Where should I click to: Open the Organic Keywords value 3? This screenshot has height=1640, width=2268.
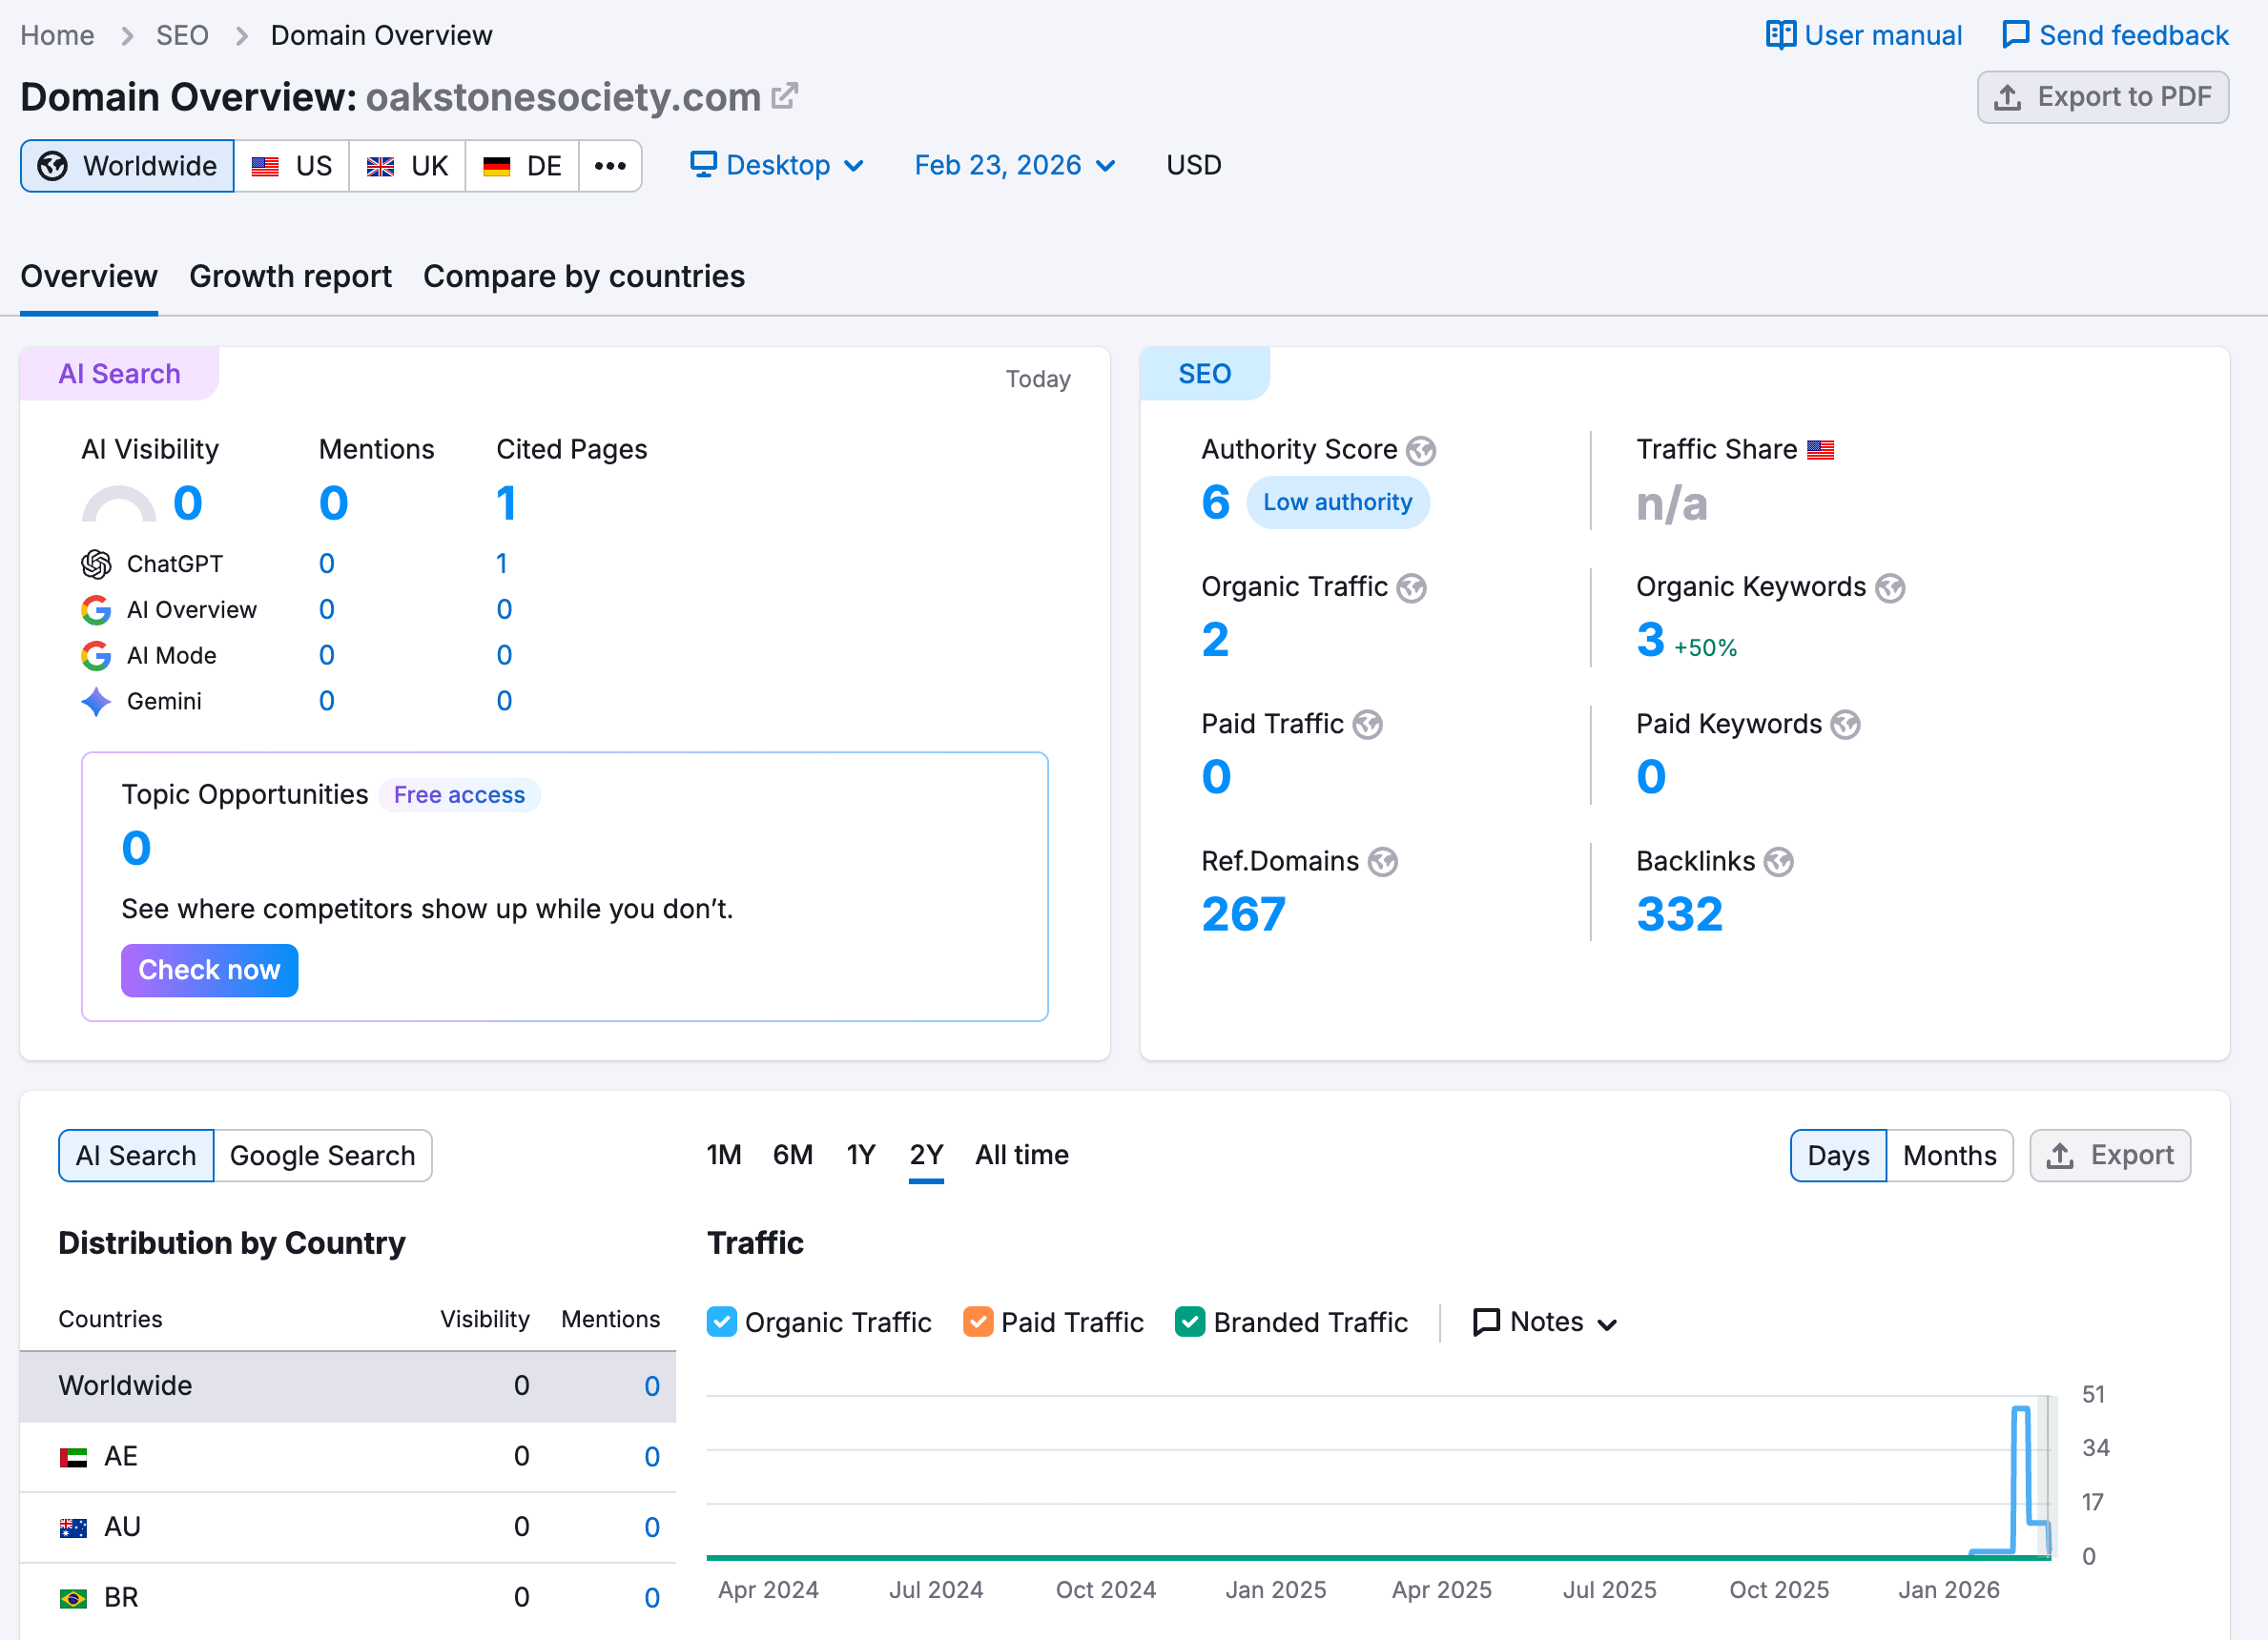pos(1650,640)
